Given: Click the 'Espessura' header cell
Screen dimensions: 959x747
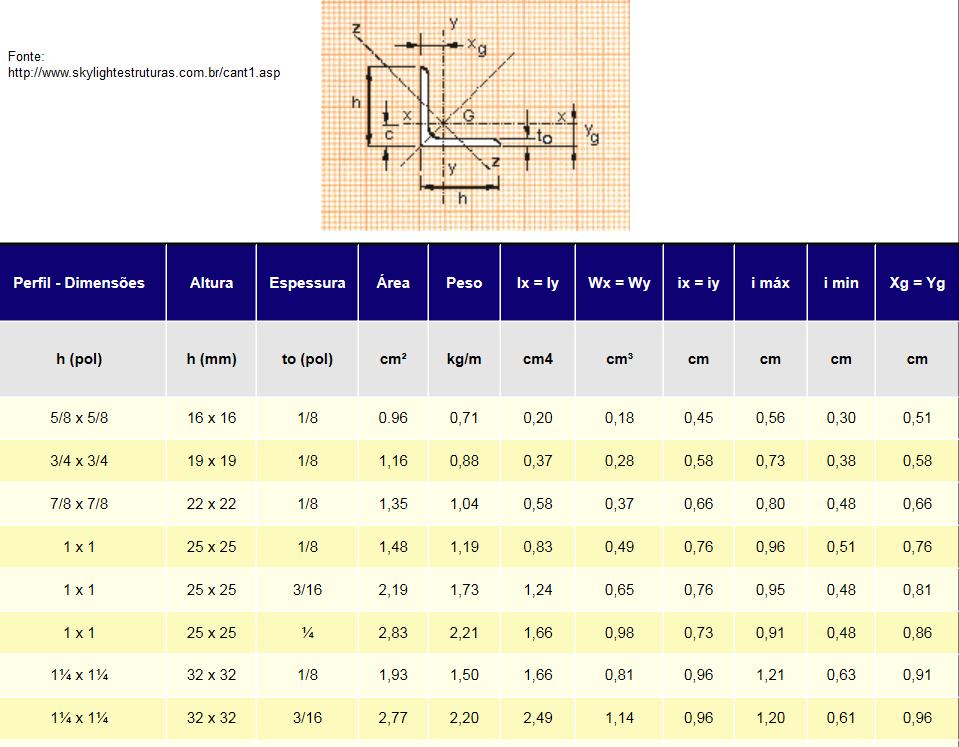Looking at the screenshot, I should [307, 283].
